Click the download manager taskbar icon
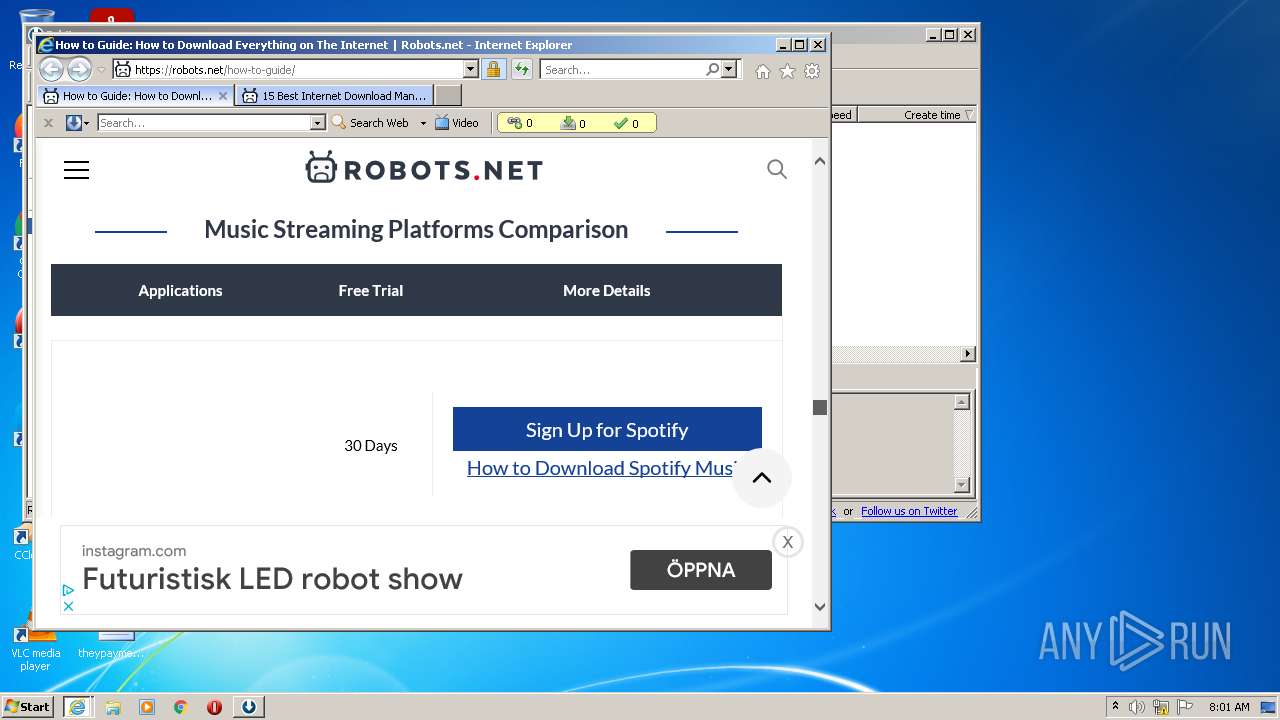The height and width of the screenshot is (720, 1280). click(249, 707)
